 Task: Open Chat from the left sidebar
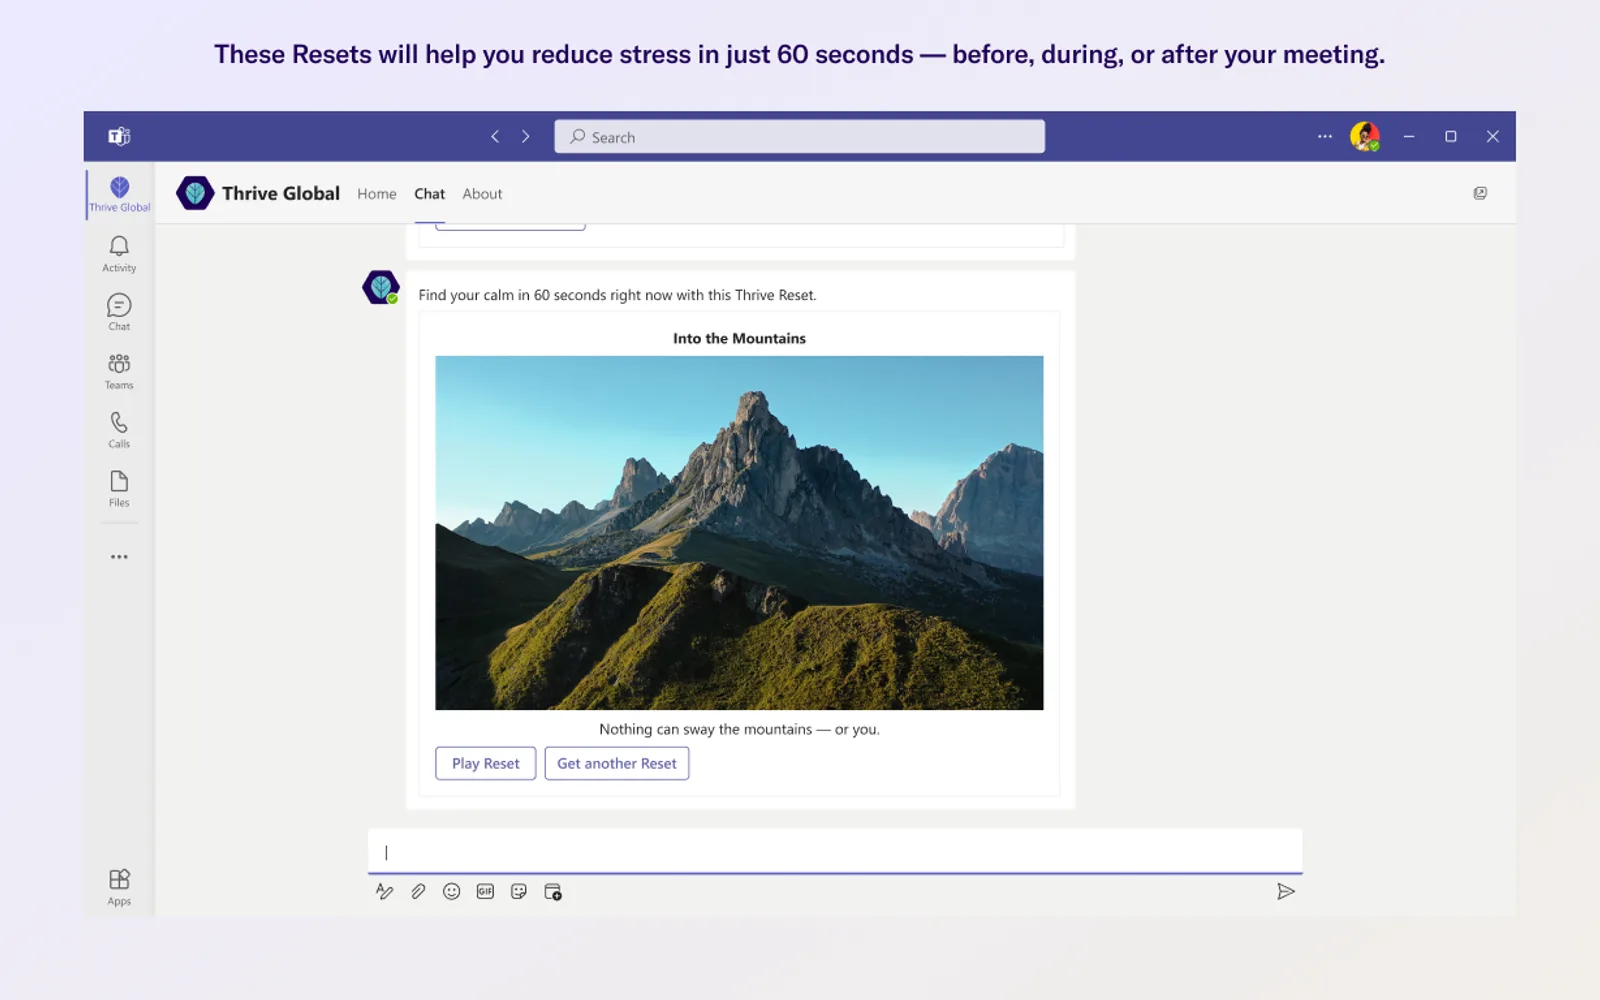(x=119, y=312)
